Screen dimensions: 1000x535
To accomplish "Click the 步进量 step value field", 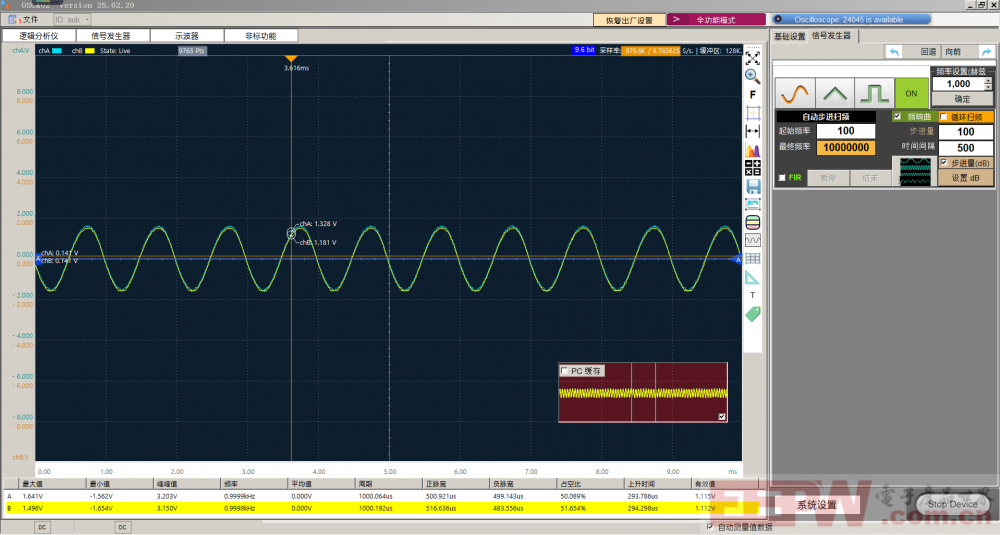I will coord(966,131).
